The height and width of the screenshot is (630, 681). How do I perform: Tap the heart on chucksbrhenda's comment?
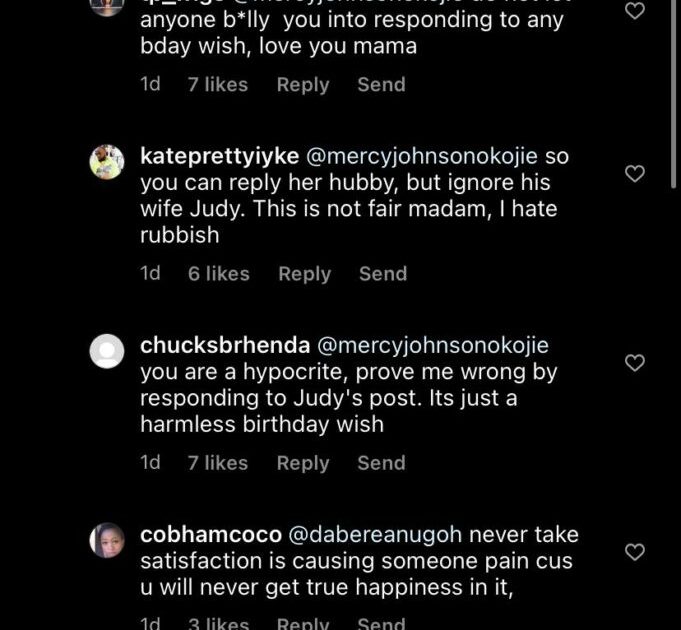tap(634, 363)
